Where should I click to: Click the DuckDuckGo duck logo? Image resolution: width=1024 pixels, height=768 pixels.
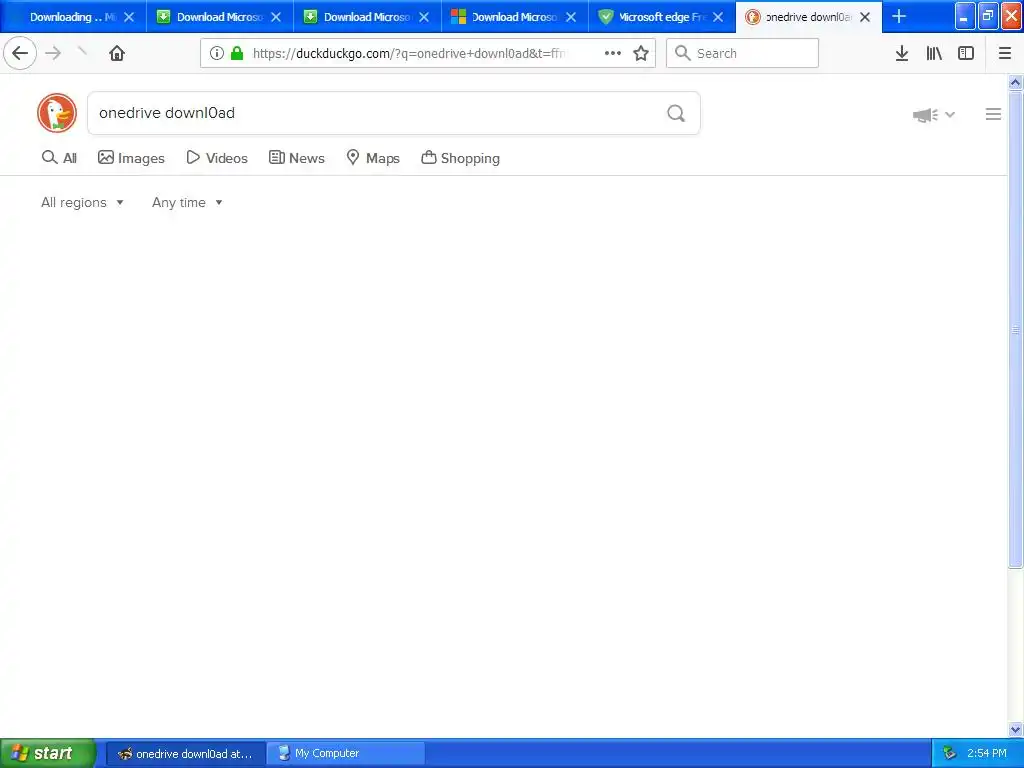(57, 113)
